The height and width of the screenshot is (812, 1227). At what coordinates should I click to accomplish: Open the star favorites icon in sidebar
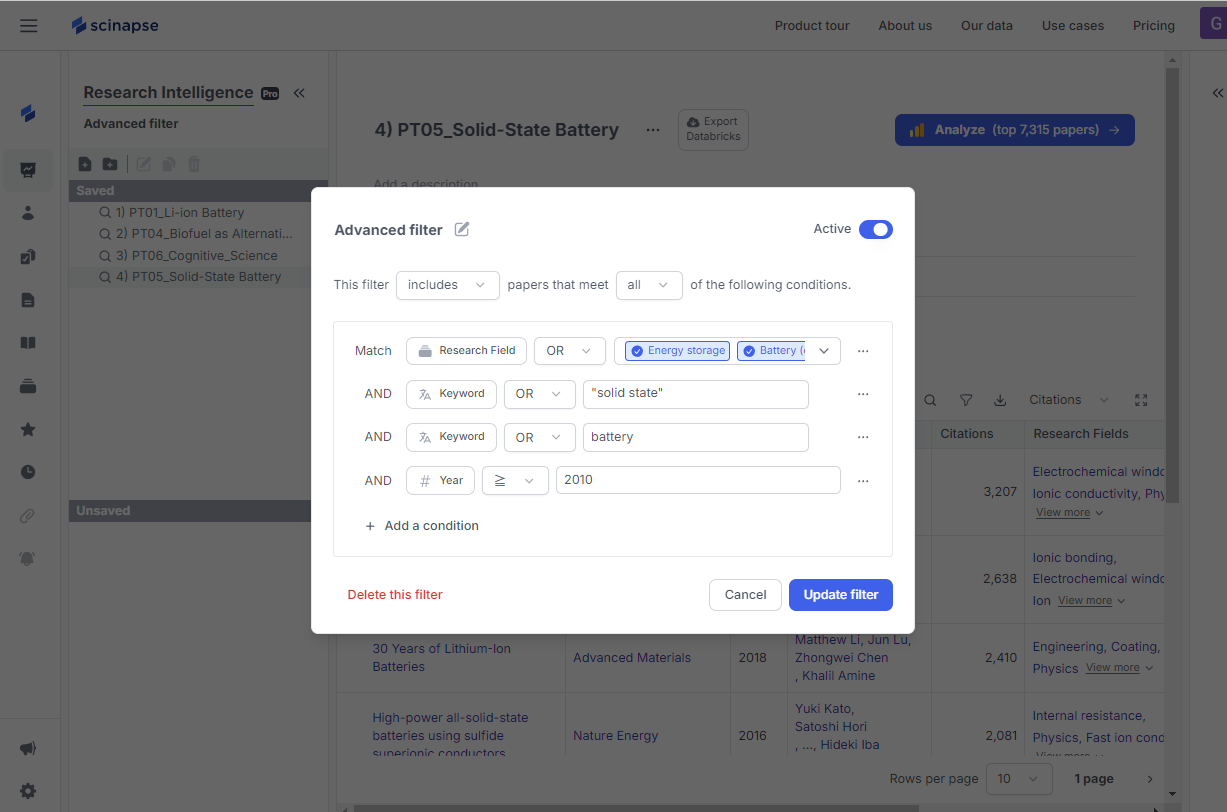pyautogui.click(x=28, y=429)
